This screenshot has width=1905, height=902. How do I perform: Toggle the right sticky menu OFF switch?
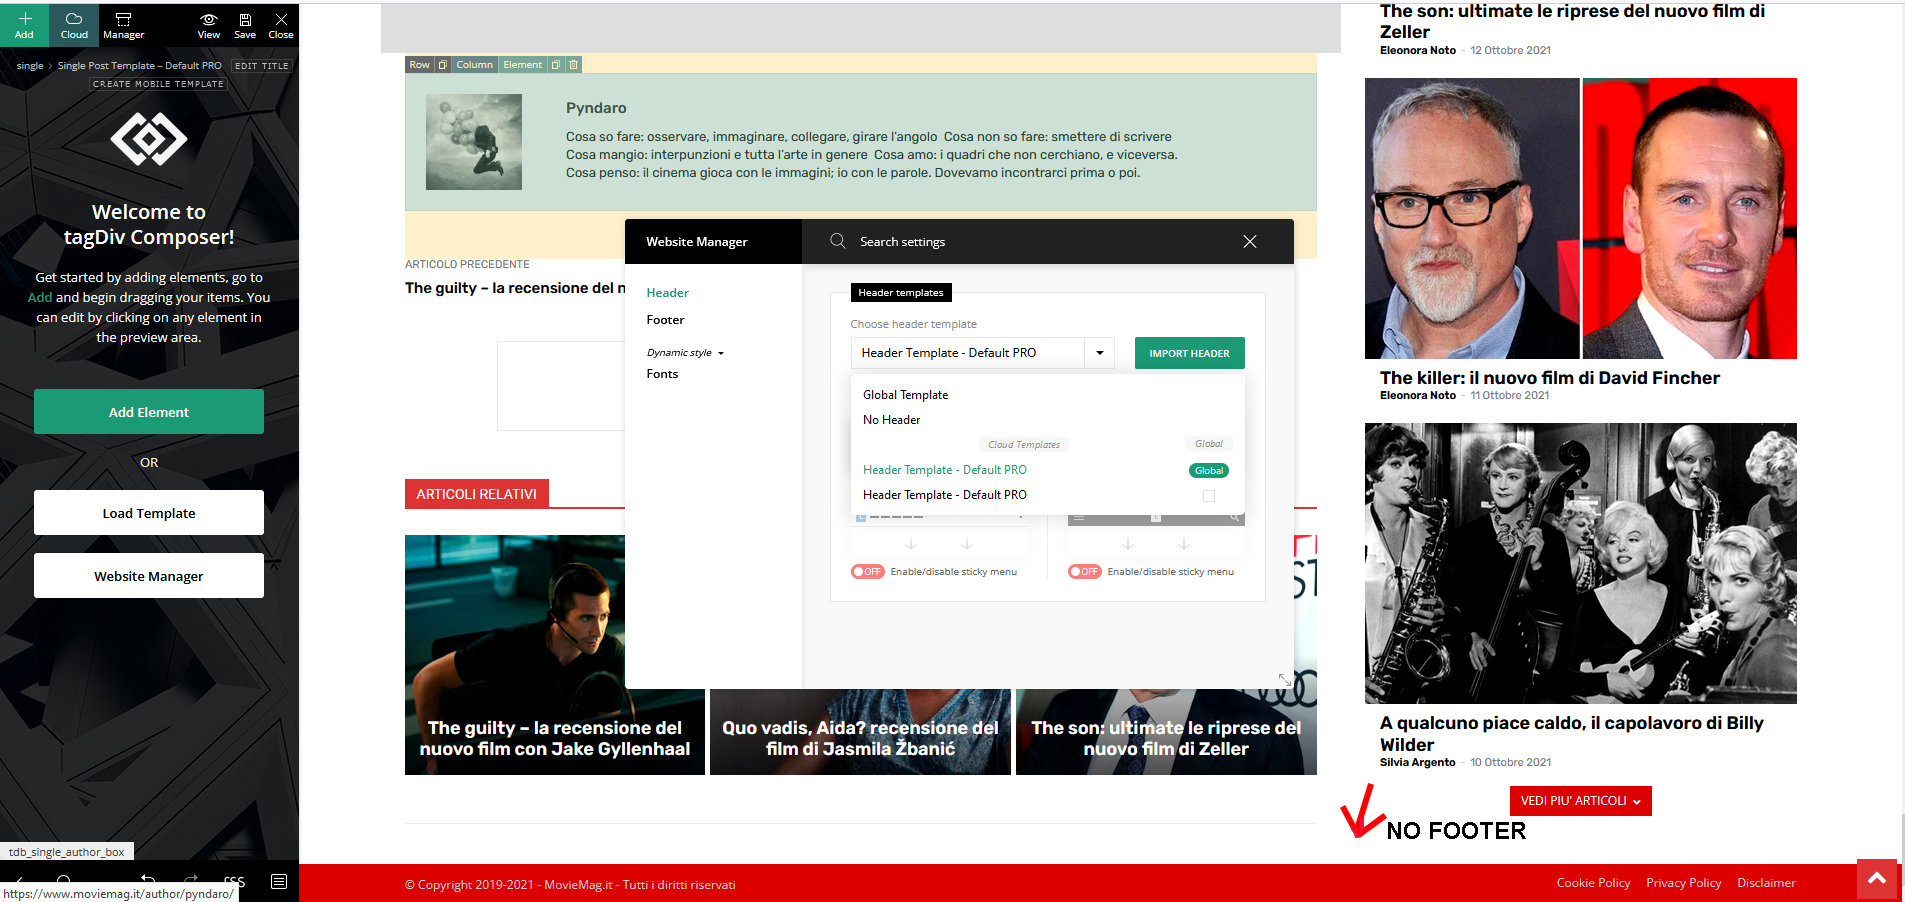pos(1085,572)
